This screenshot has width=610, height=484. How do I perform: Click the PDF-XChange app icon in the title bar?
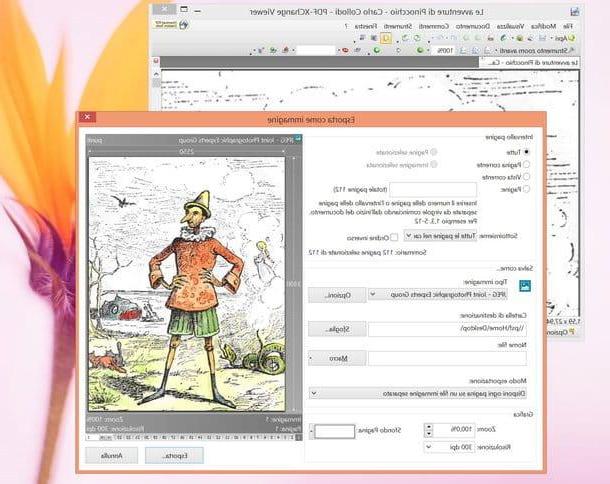point(574,12)
